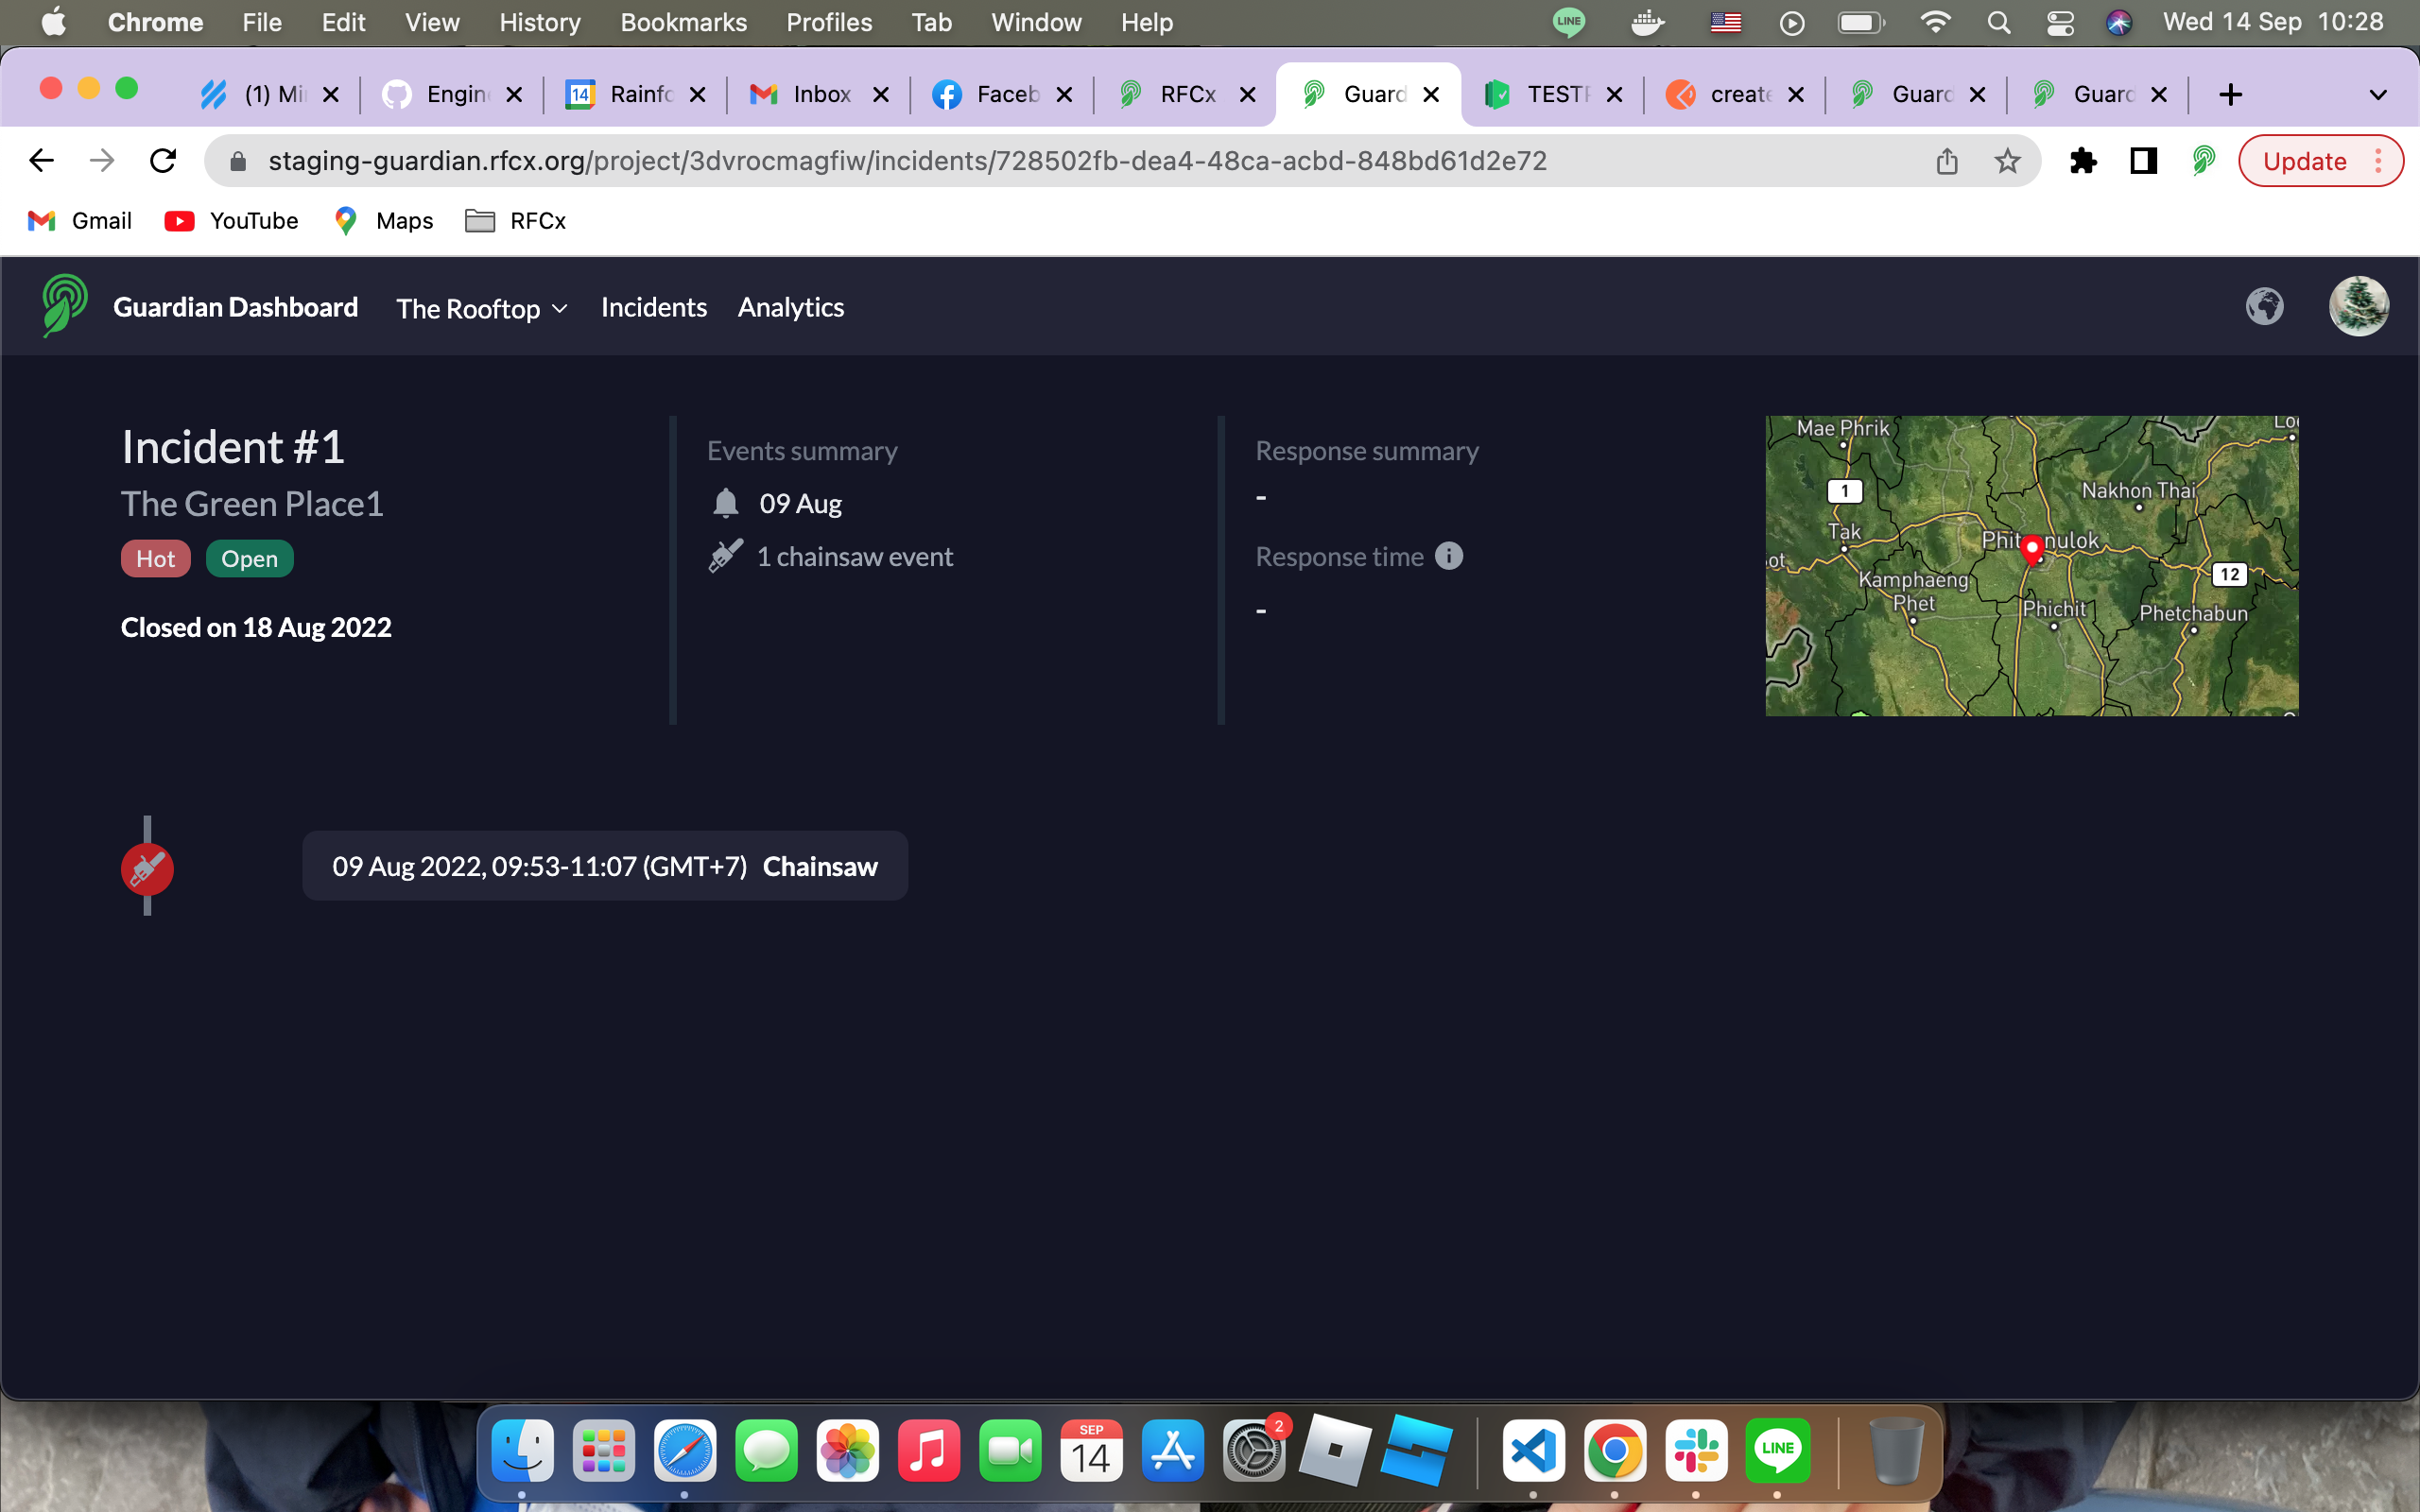Open Chrome extensions puzzle icon
The image size is (2420, 1512).
pyautogui.click(x=2083, y=161)
